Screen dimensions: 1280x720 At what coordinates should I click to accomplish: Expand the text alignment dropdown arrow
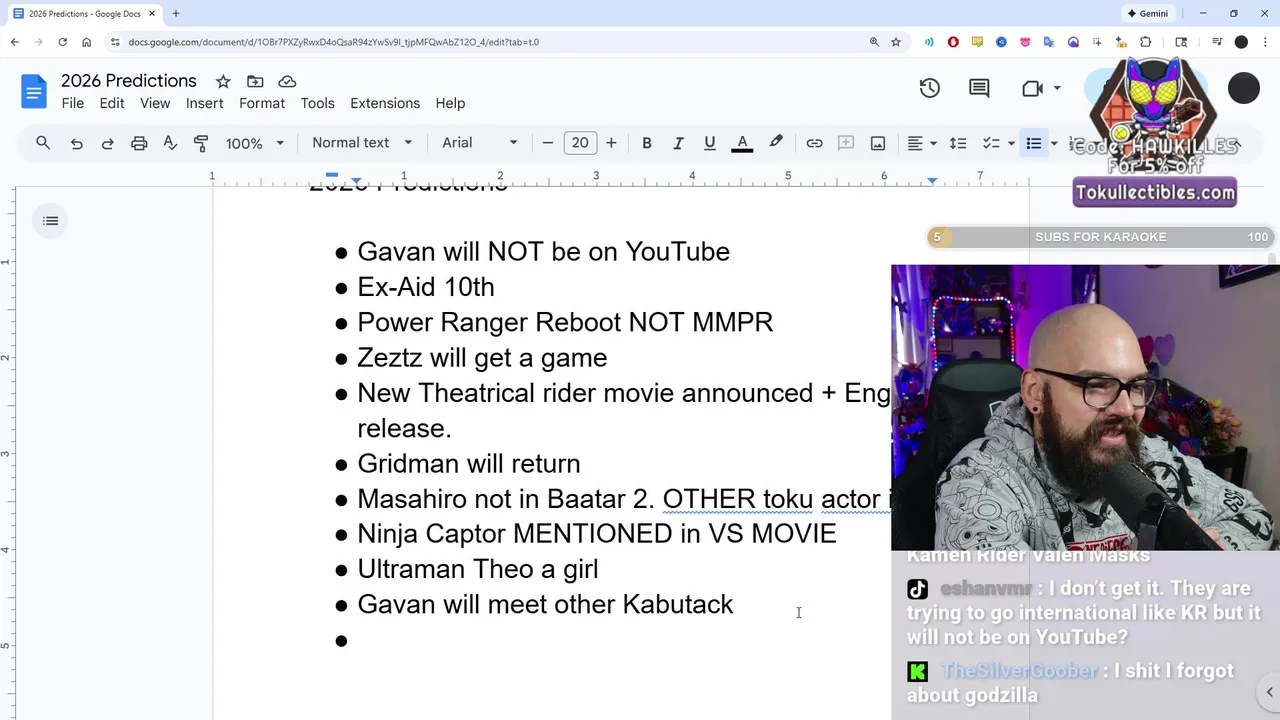(x=933, y=143)
